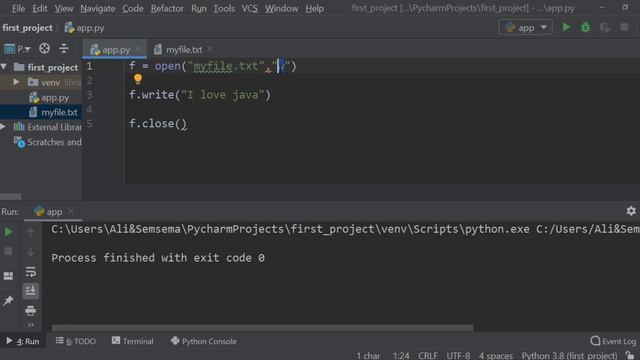Image resolution: width=640 pixels, height=360 pixels.
Task: Toggle scroll to end in console
Action: [31, 291]
